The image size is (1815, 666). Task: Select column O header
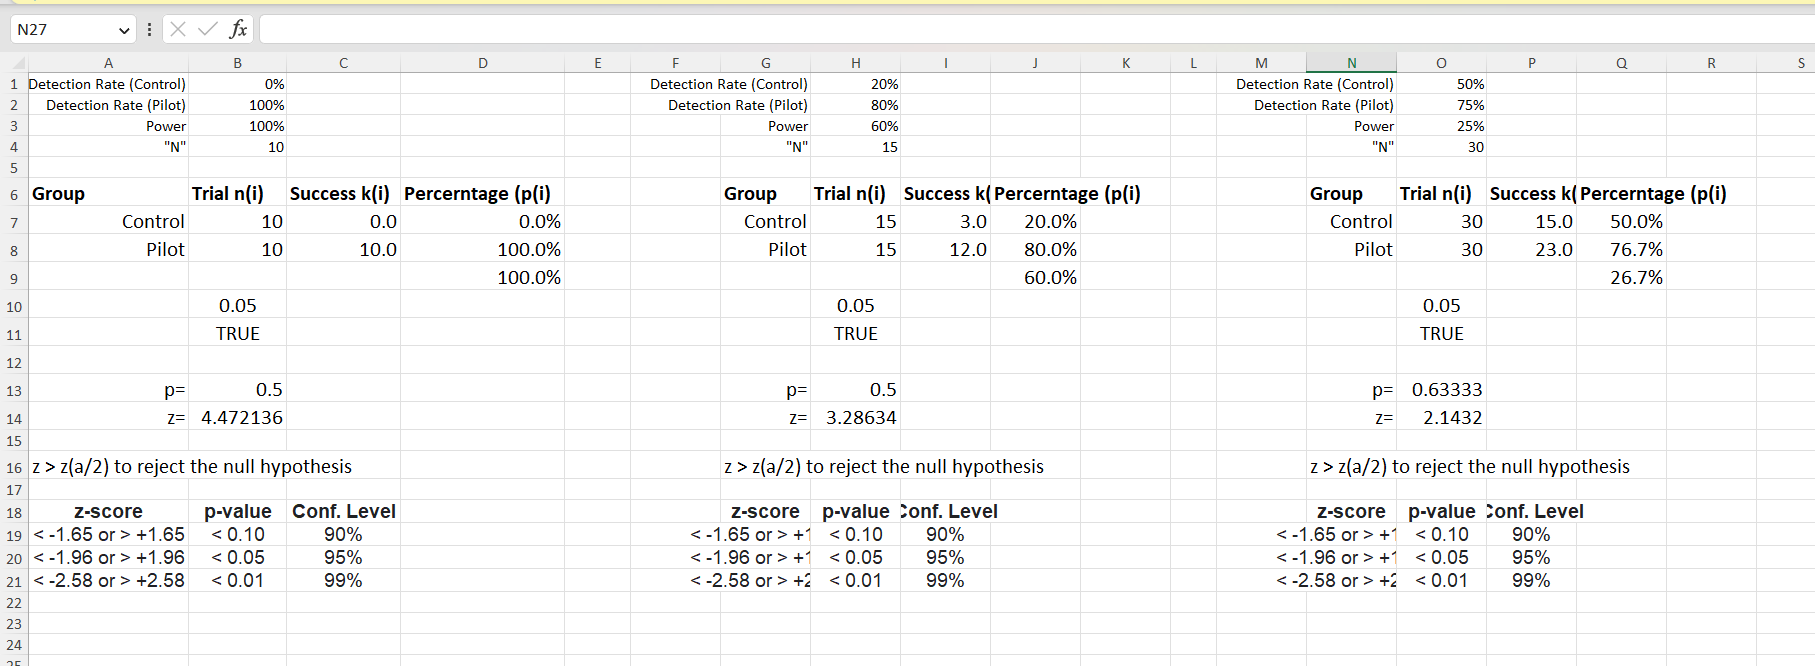coord(1441,63)
